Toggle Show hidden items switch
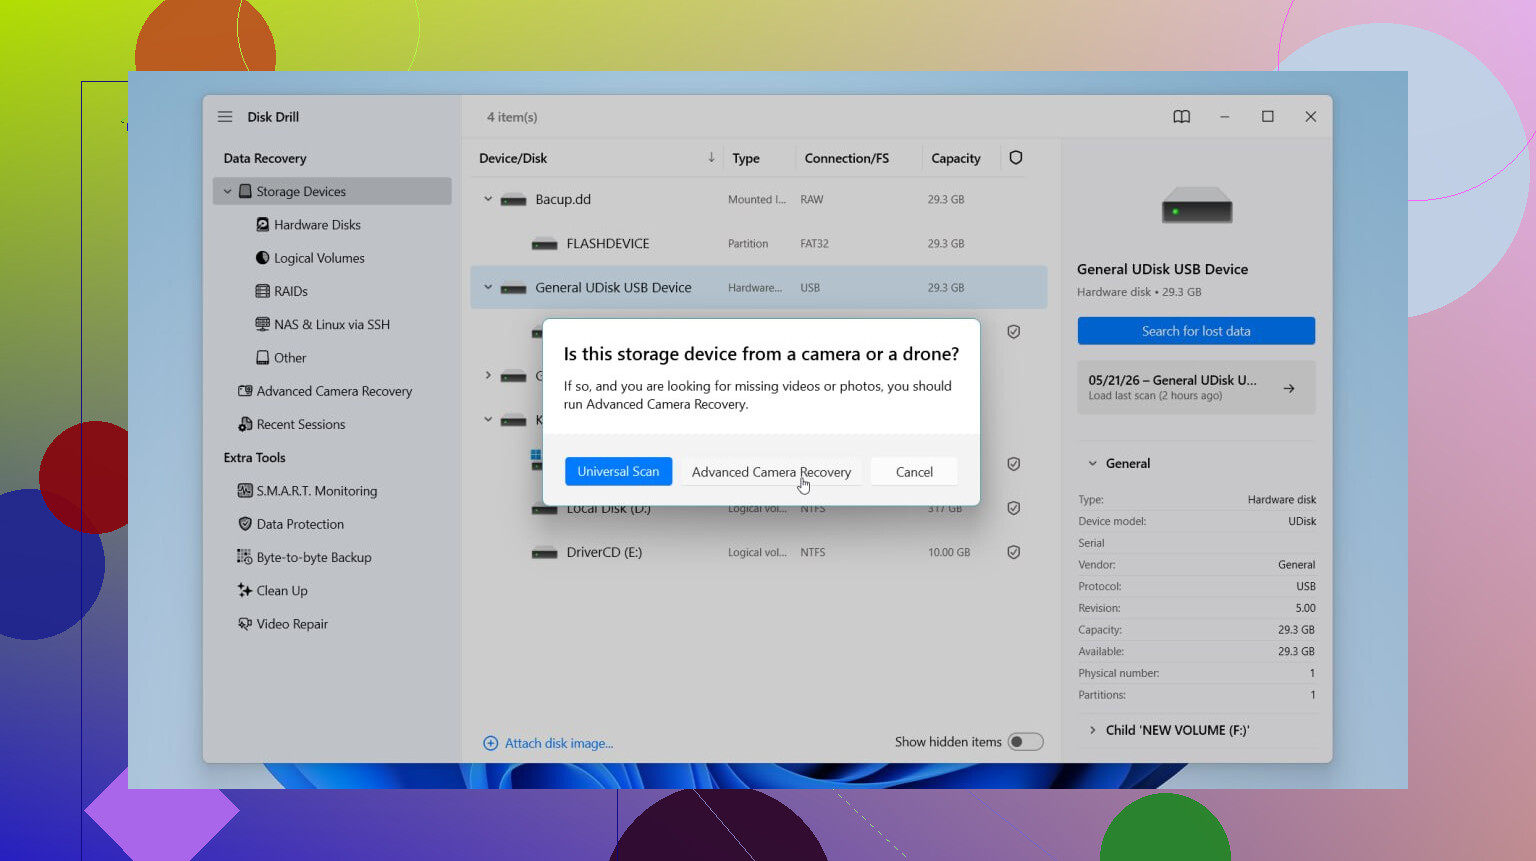The height and width of the screenshot is (861, 1536). (x=1025, y=742)
